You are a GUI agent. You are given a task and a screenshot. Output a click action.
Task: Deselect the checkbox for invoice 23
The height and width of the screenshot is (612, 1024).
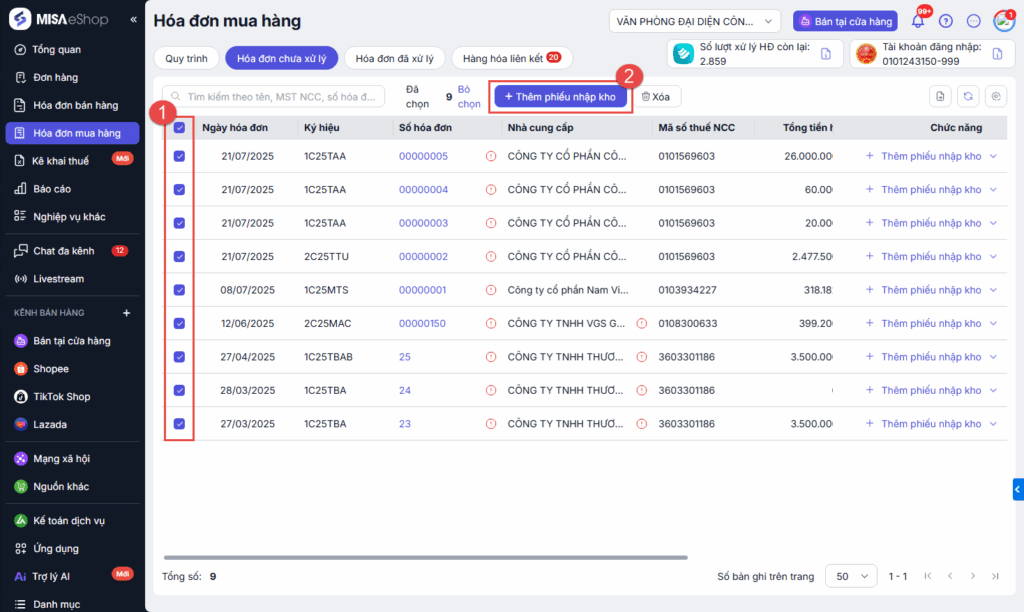pyautogui.click(x=179, y=424)
